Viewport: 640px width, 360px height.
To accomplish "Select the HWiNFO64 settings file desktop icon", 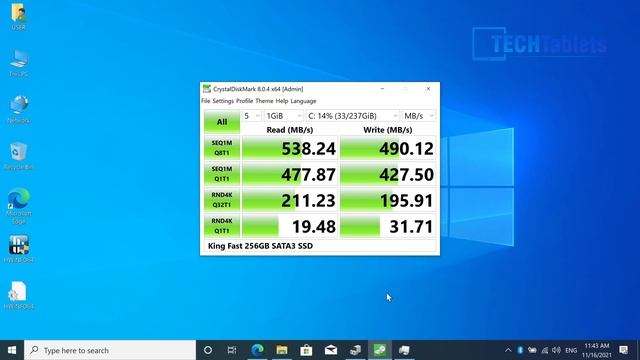I will click(19, 296).
